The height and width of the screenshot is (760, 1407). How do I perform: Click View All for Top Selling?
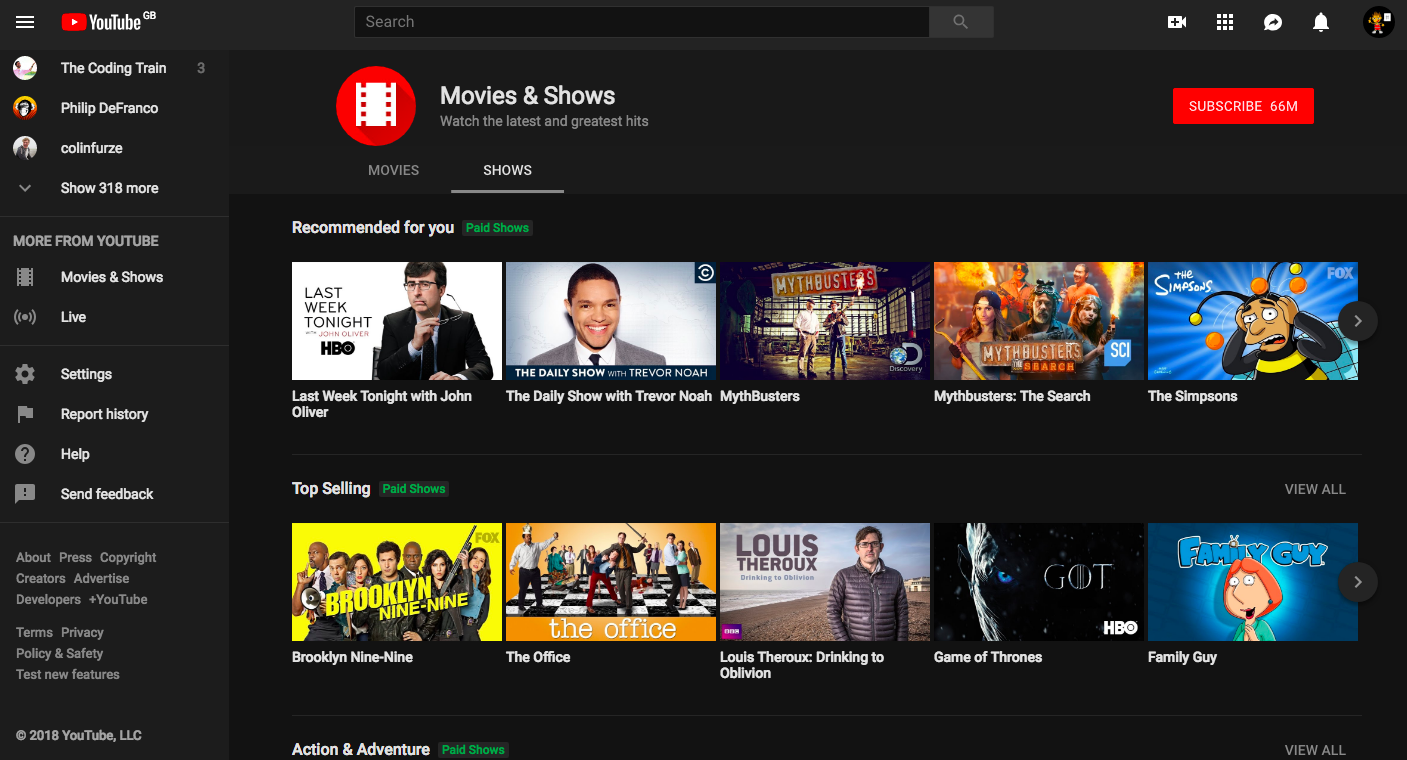point(1314,489)
